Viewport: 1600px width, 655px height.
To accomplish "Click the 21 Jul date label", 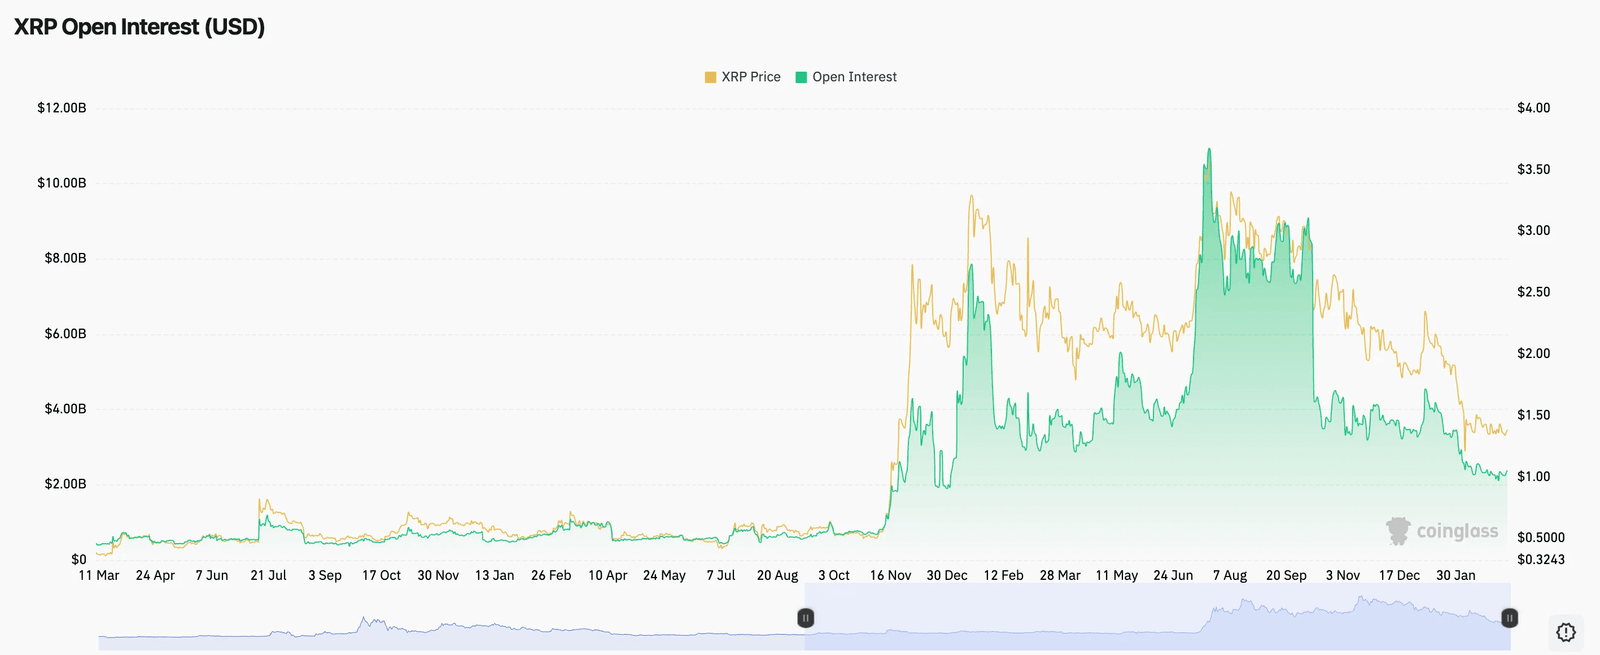I will click(x=268, y=575).
